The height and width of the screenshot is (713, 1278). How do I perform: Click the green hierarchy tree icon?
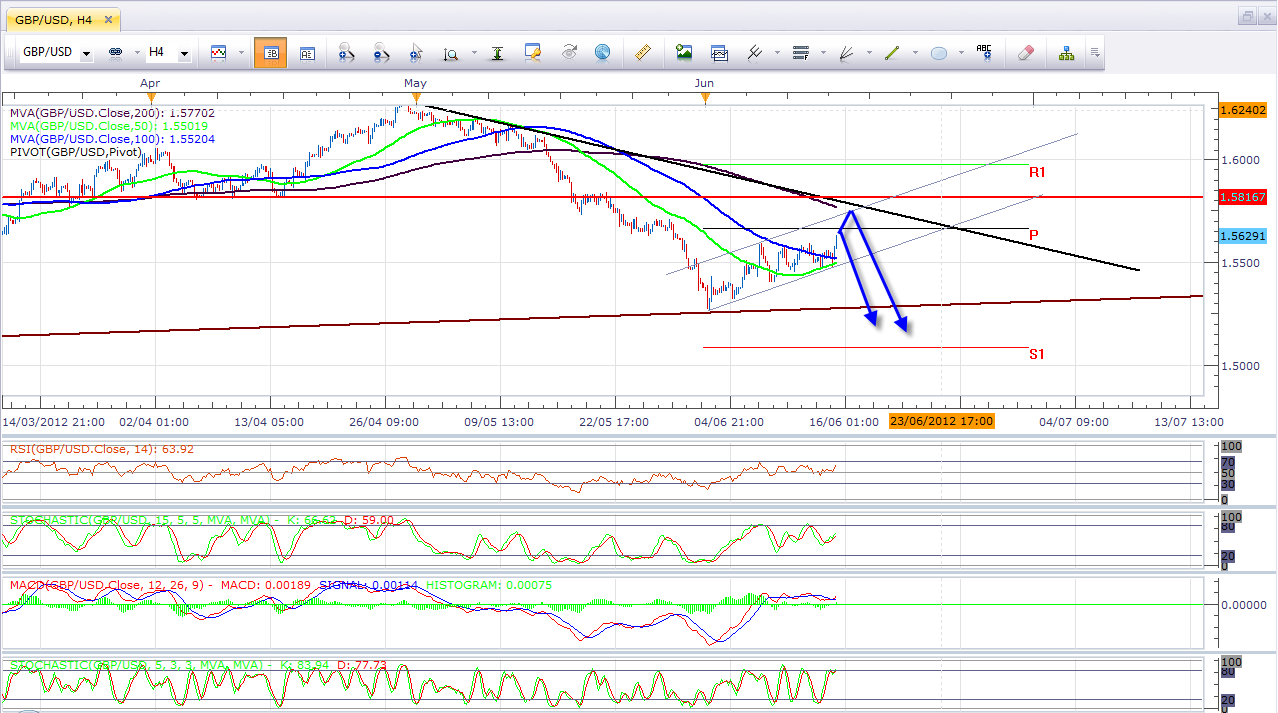pos(1066,52)
